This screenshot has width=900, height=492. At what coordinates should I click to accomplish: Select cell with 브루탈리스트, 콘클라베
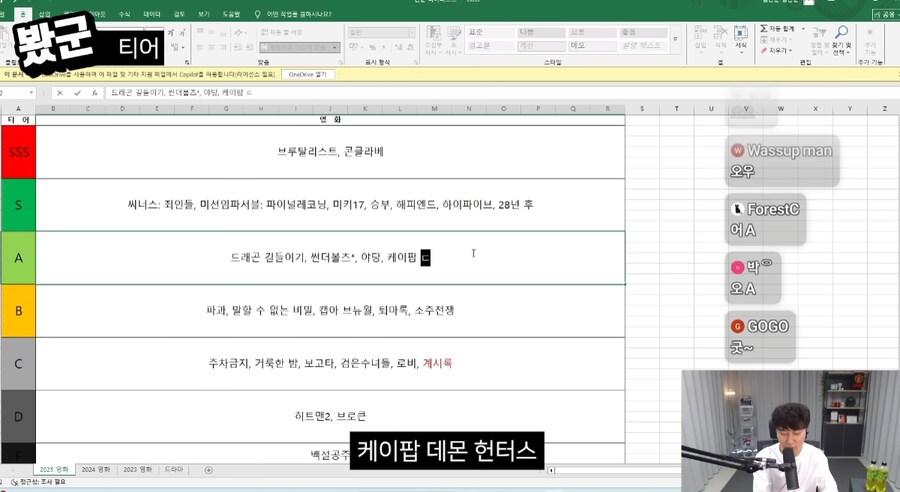[330, 152]
